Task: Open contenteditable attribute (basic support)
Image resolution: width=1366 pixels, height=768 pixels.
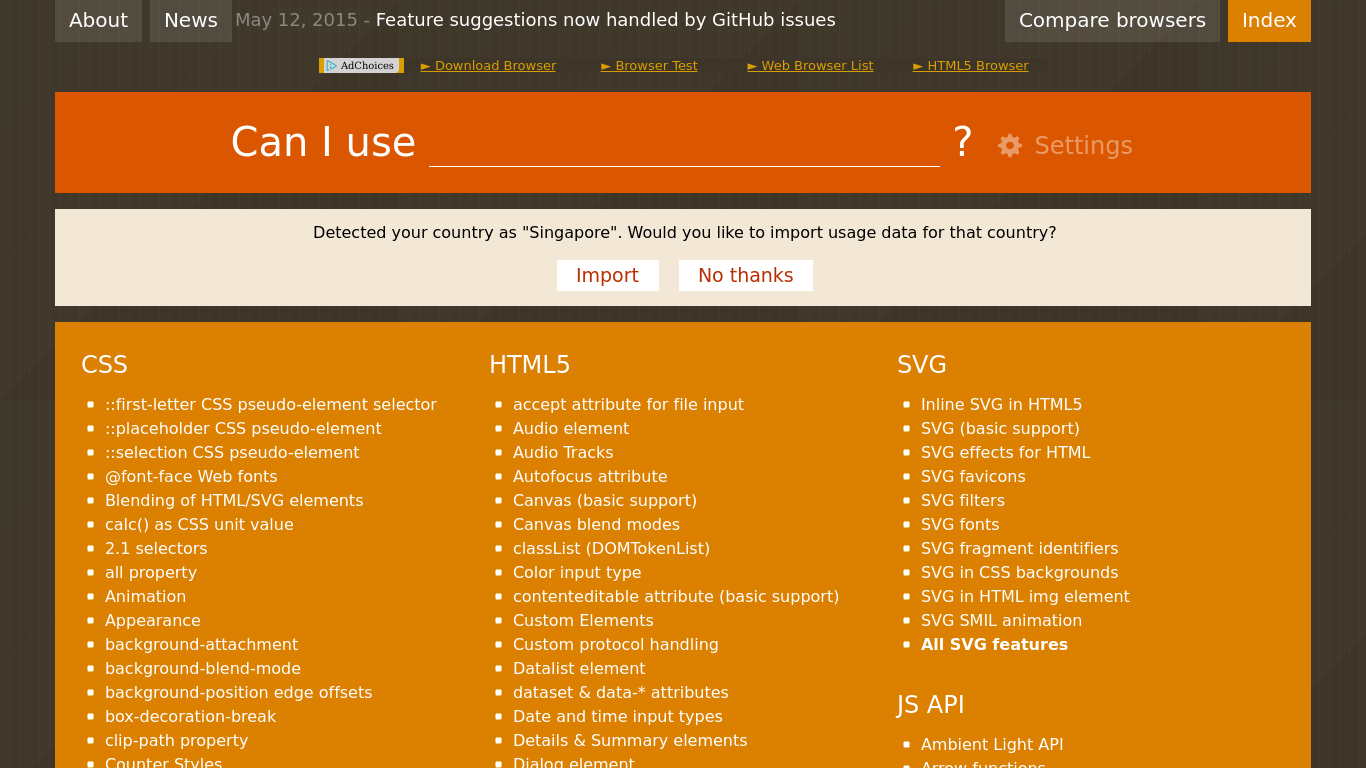Action: tap(676, 597)
